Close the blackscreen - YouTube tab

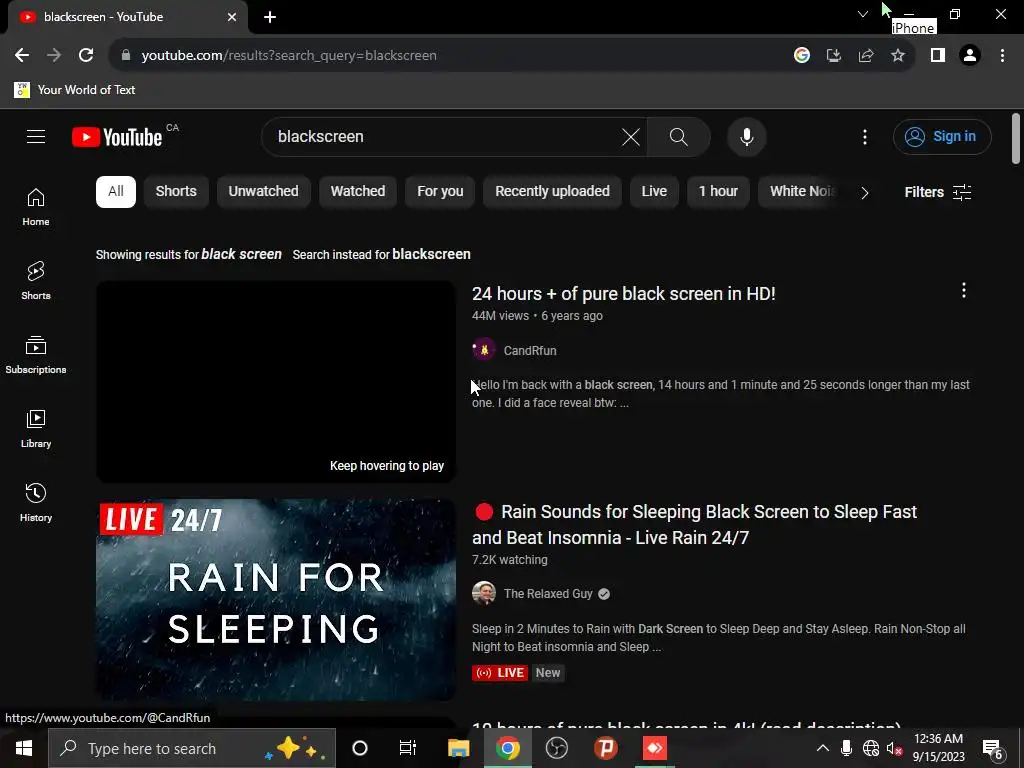pos(232,17)
